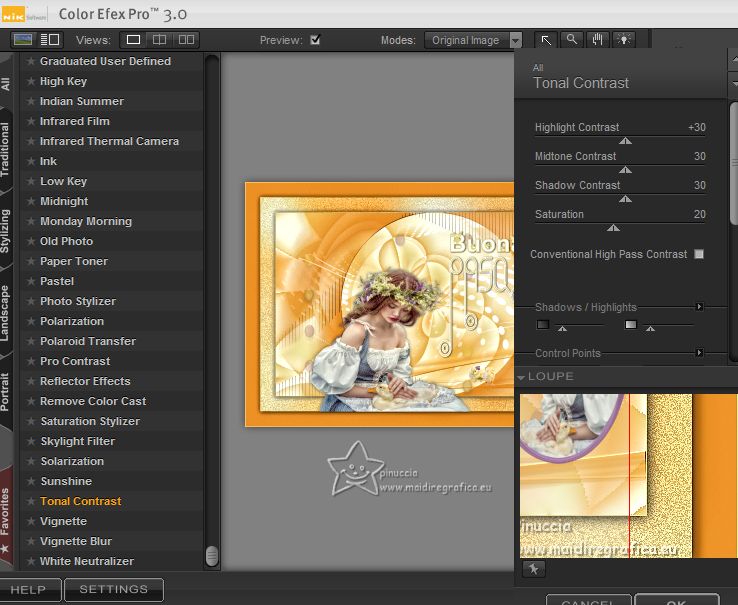Select the Infrared Thermal Camera filter
This screenshot has width=738, height=605.
tap(109, 141)
